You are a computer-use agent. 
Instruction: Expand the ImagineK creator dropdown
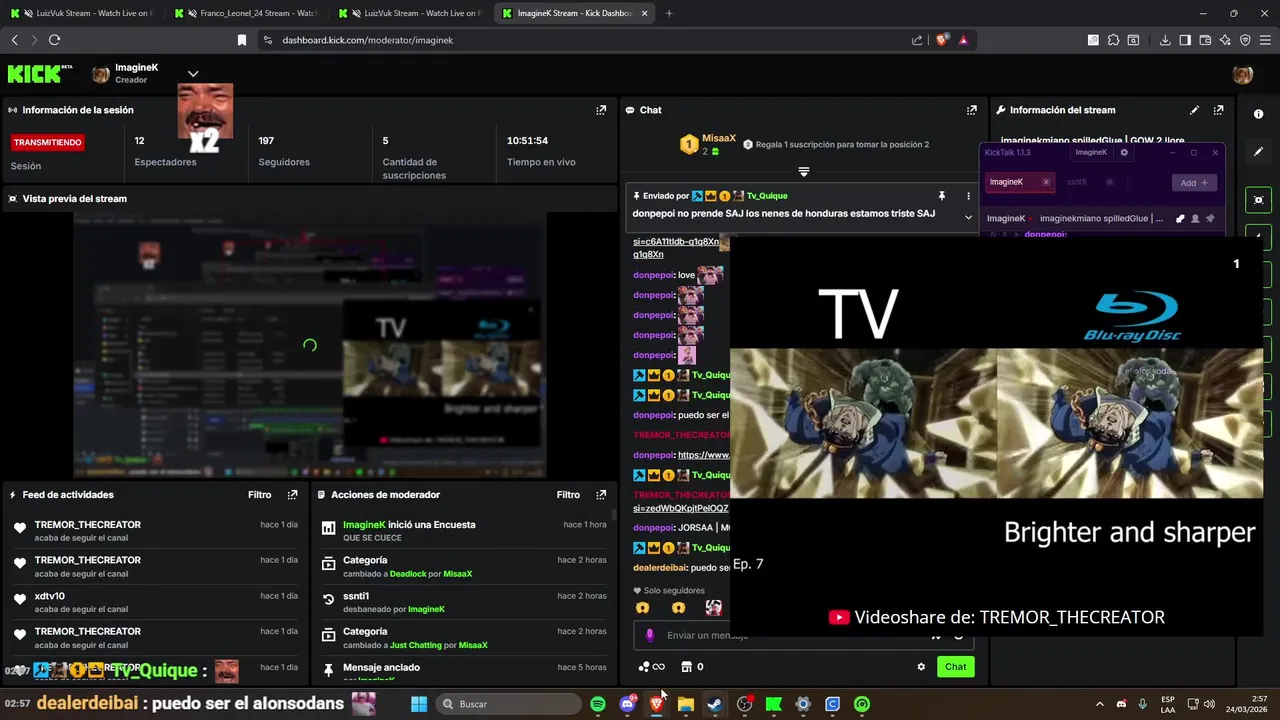click(x=193, y=74)
